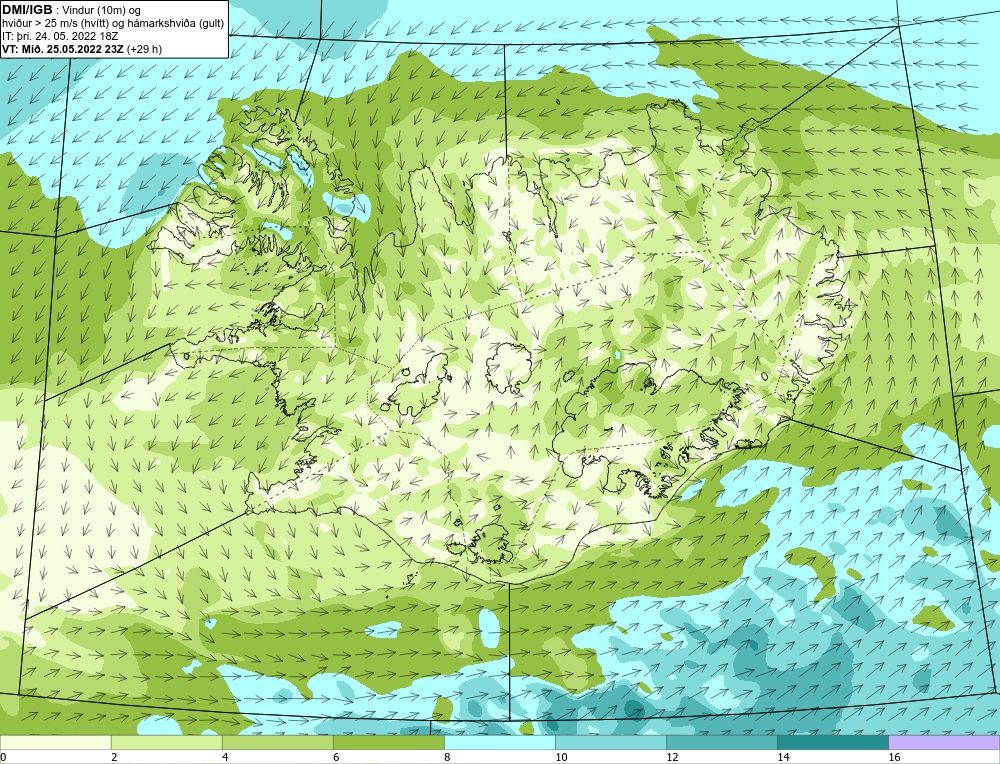
Task: Click the 8–10 m/s light cyan swatch
Action: pyautogui.click(x=499, y=742)
